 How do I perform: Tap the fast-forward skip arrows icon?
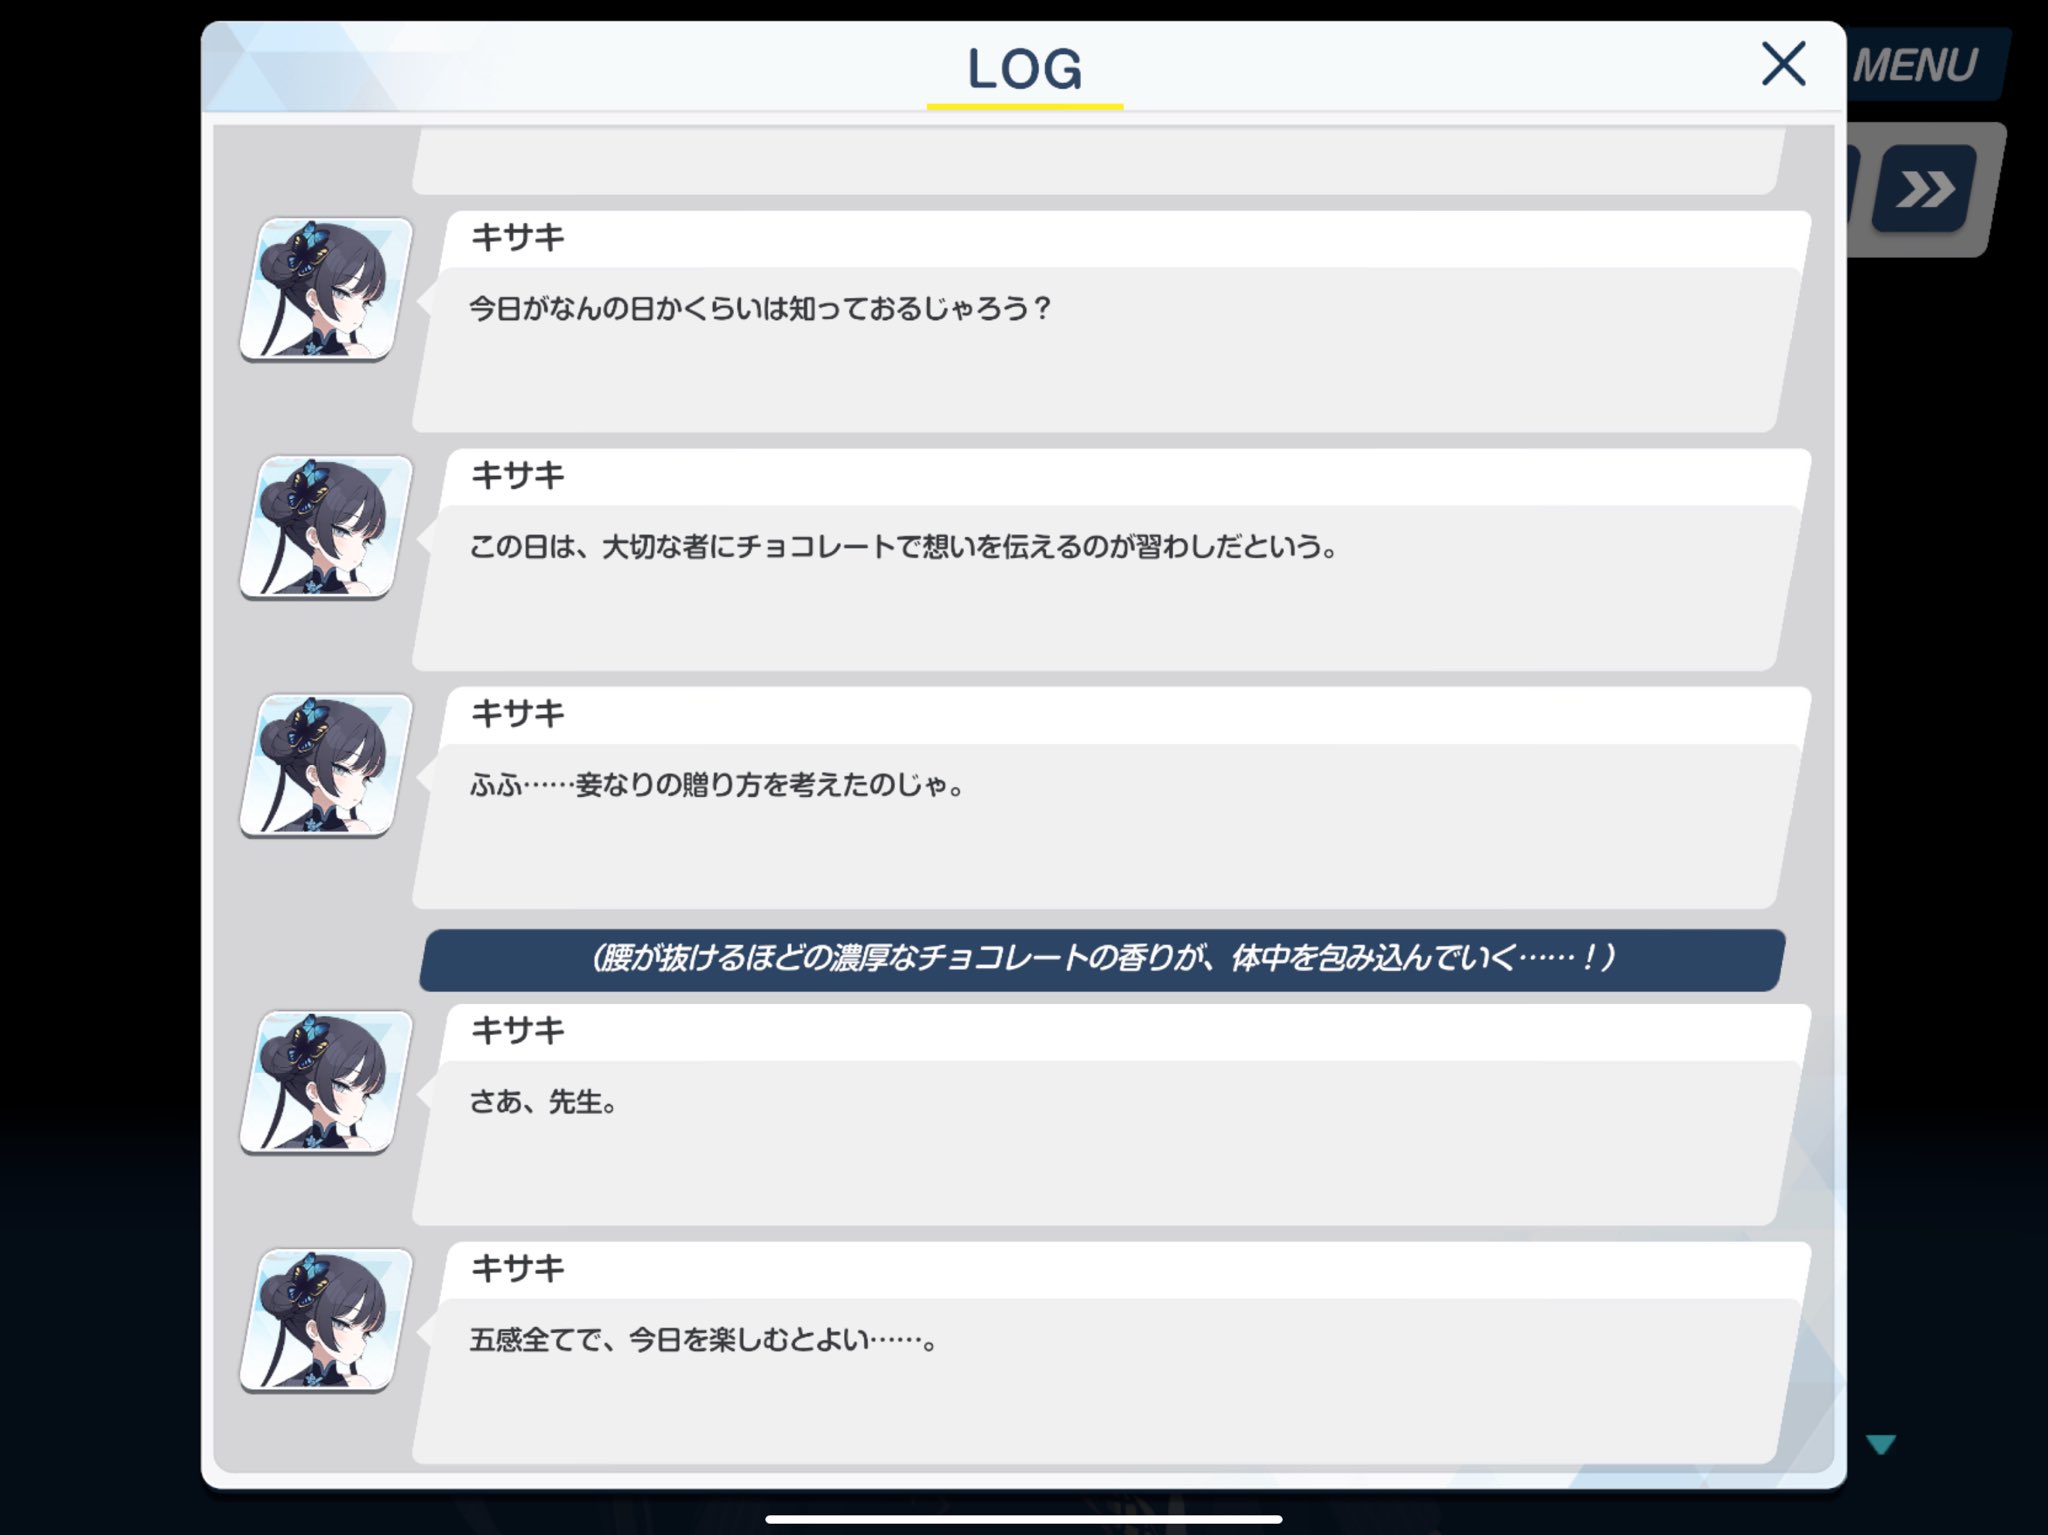click(1926, 189)
